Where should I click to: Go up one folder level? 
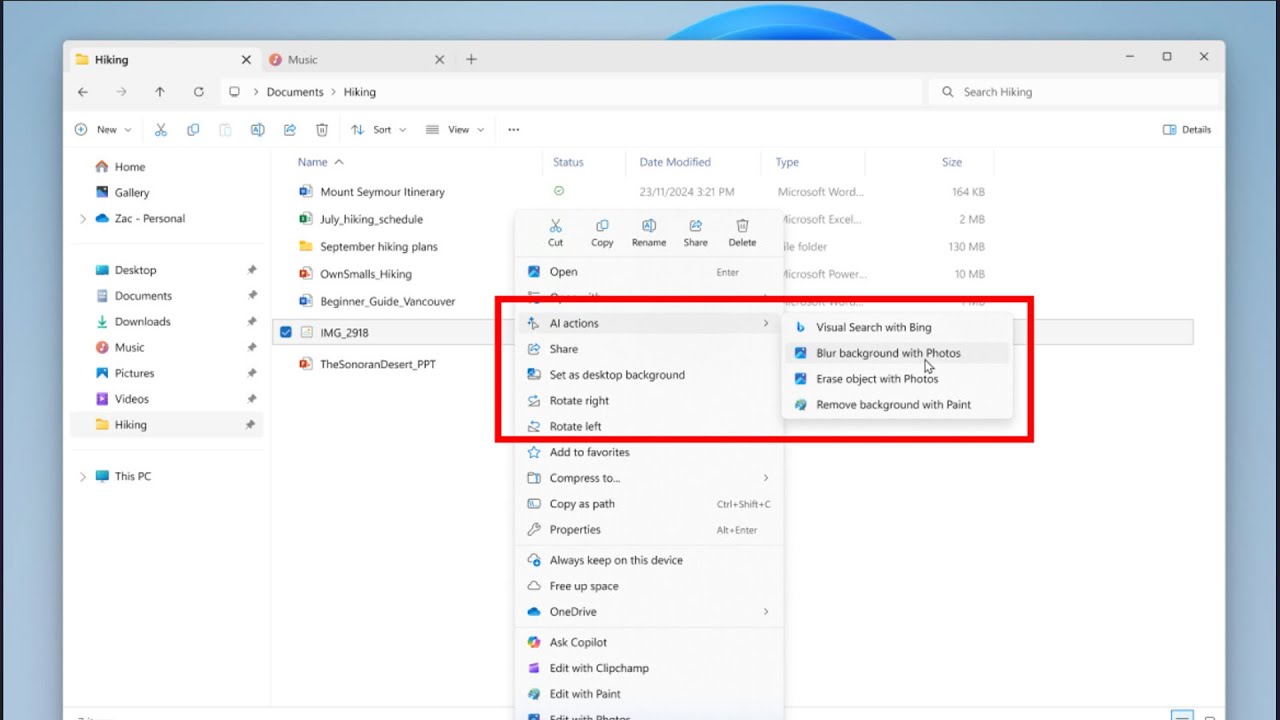pyautogui.click(x=160, y=91)
